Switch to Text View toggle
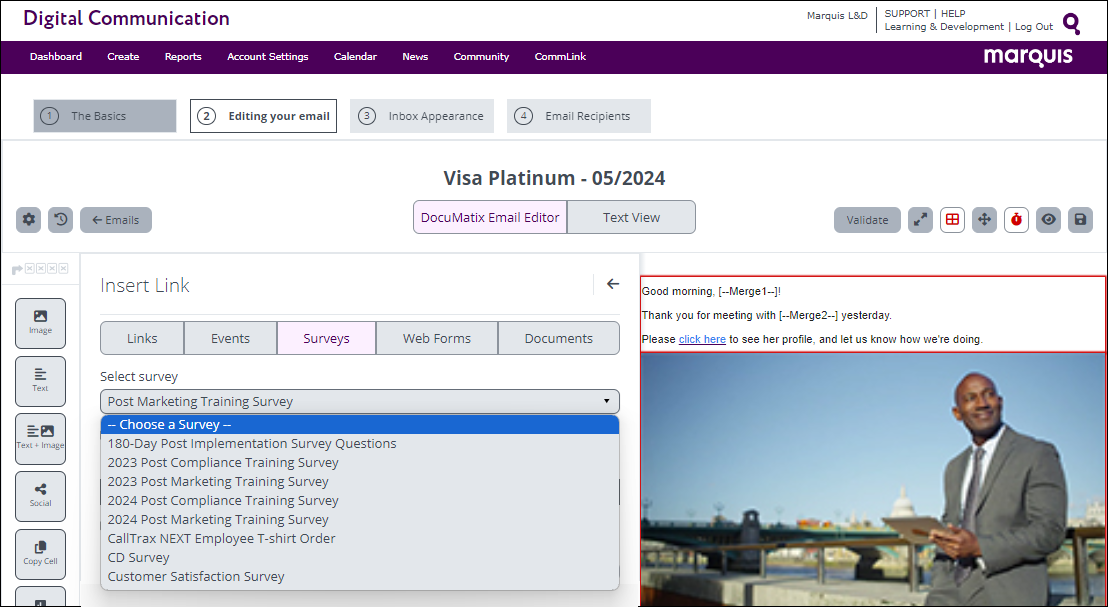 tap(631, 217)
